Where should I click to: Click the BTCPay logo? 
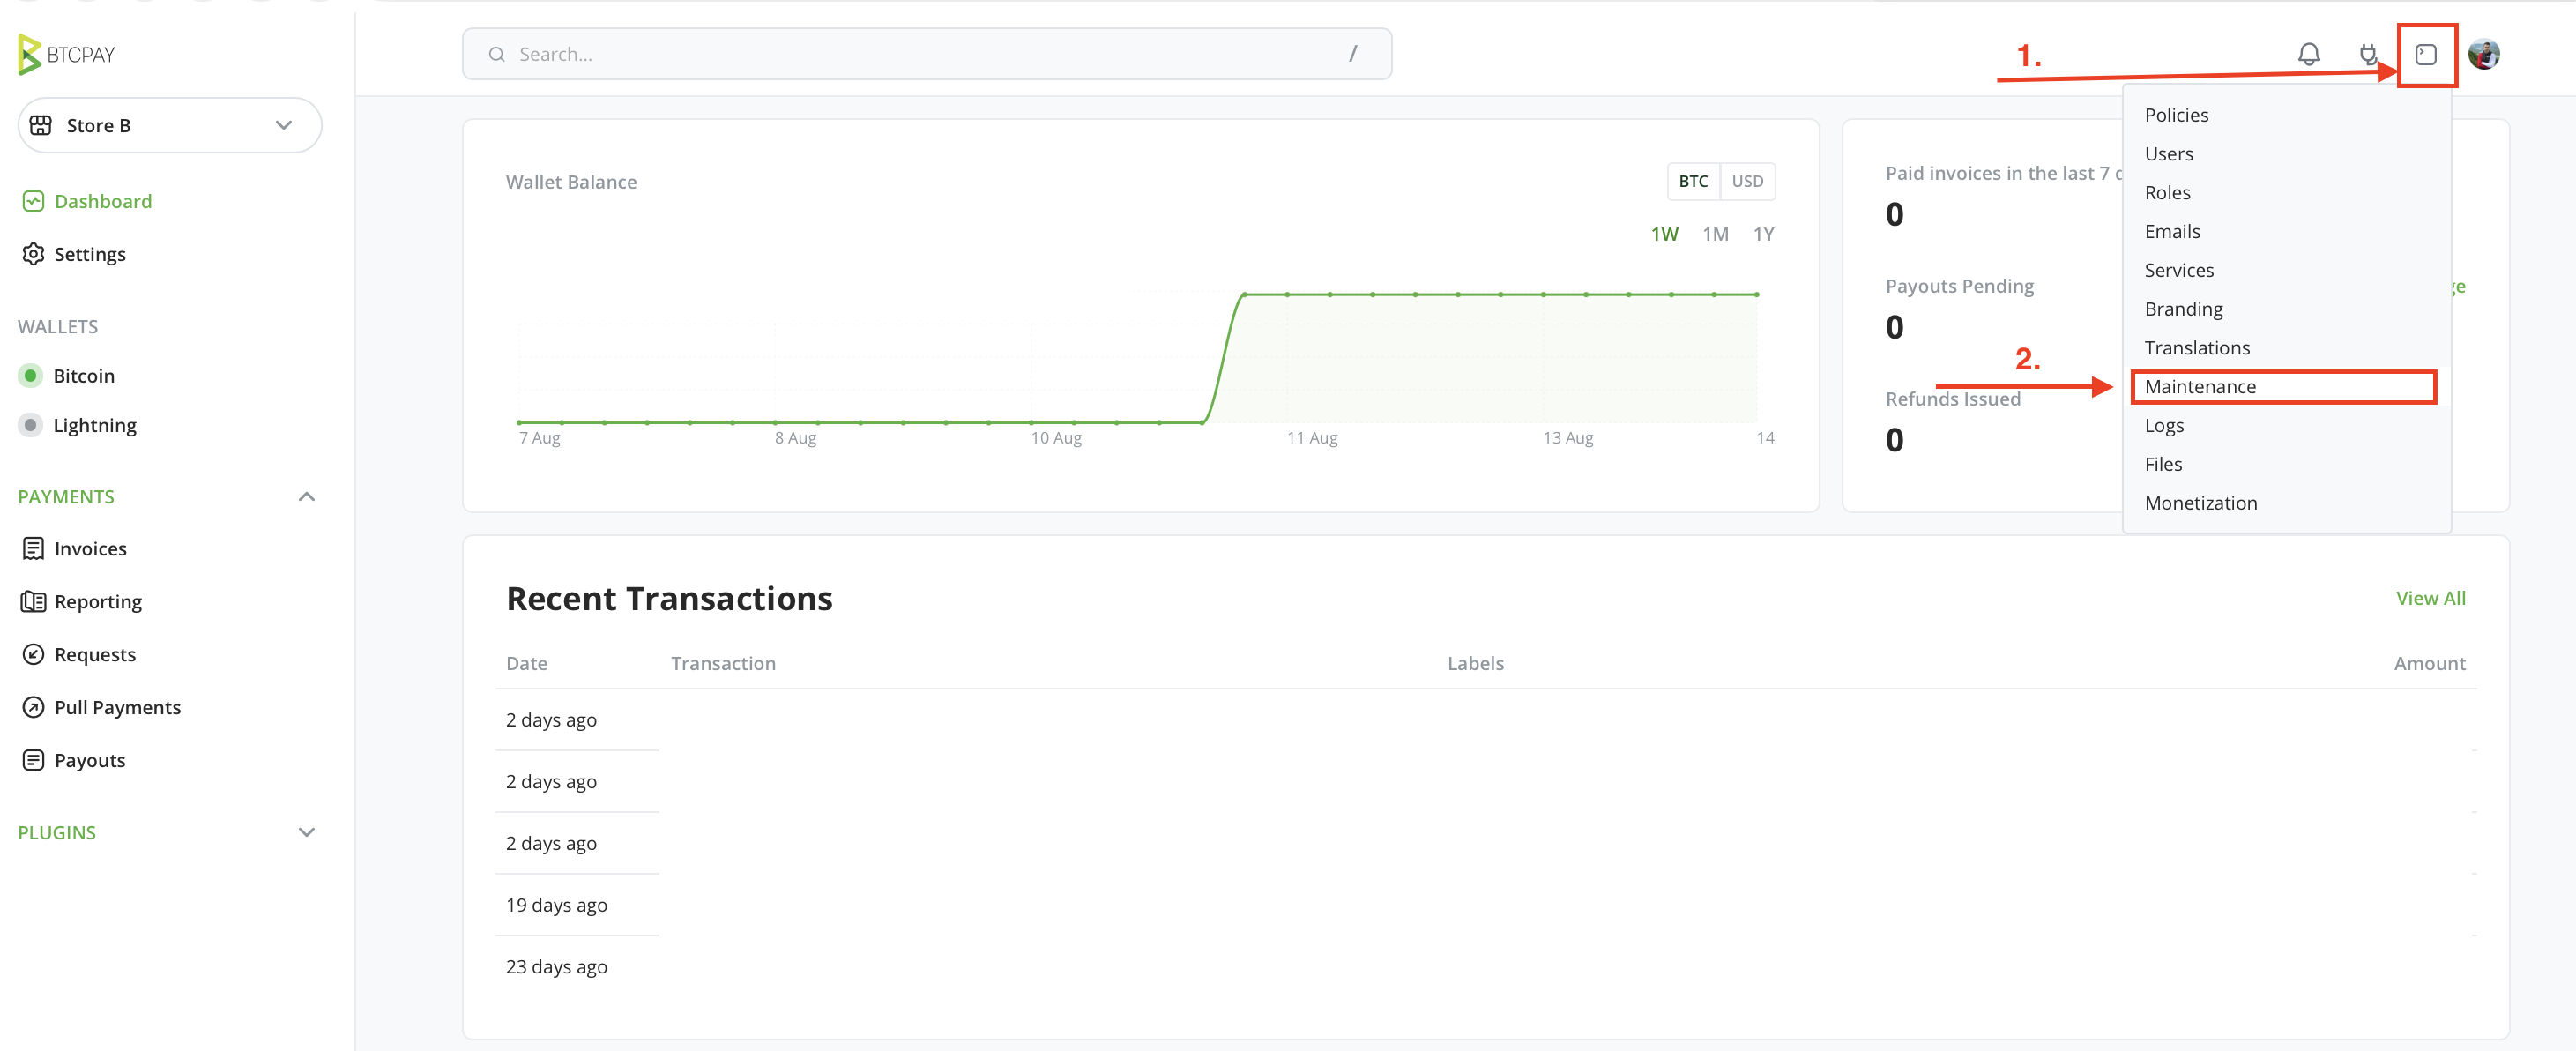[66, 54]
